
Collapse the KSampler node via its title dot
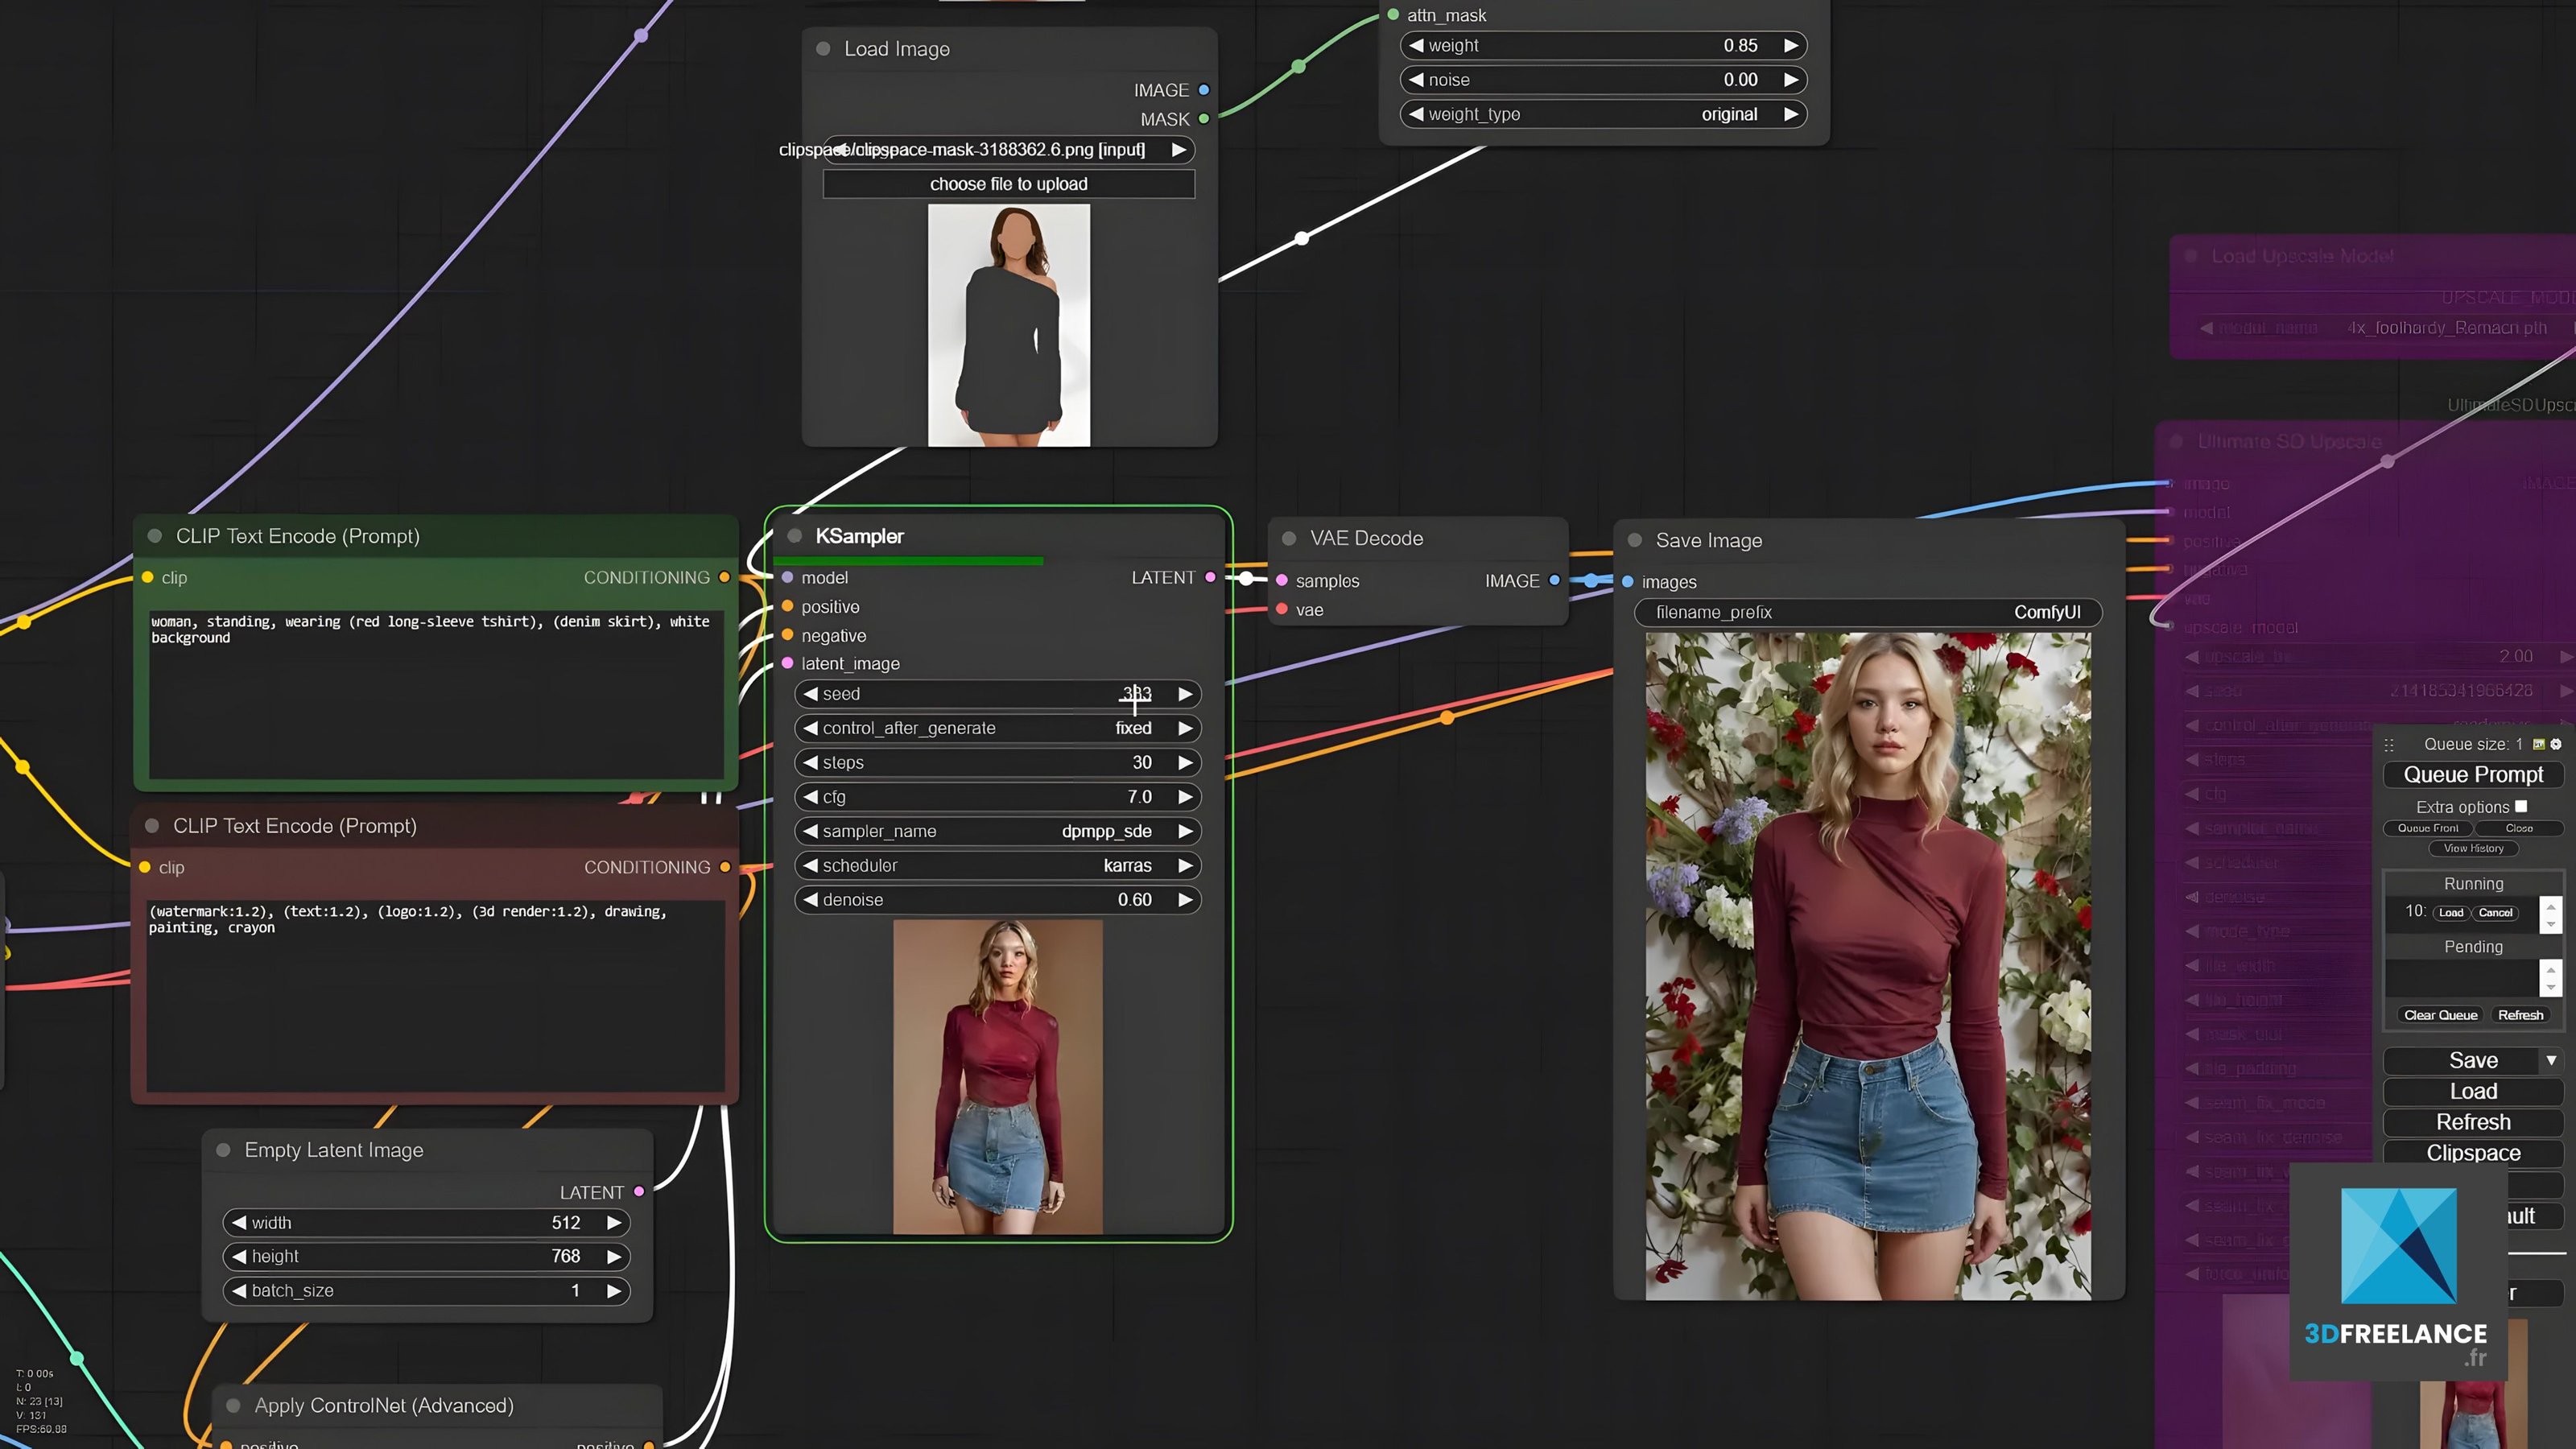point(795,536)
